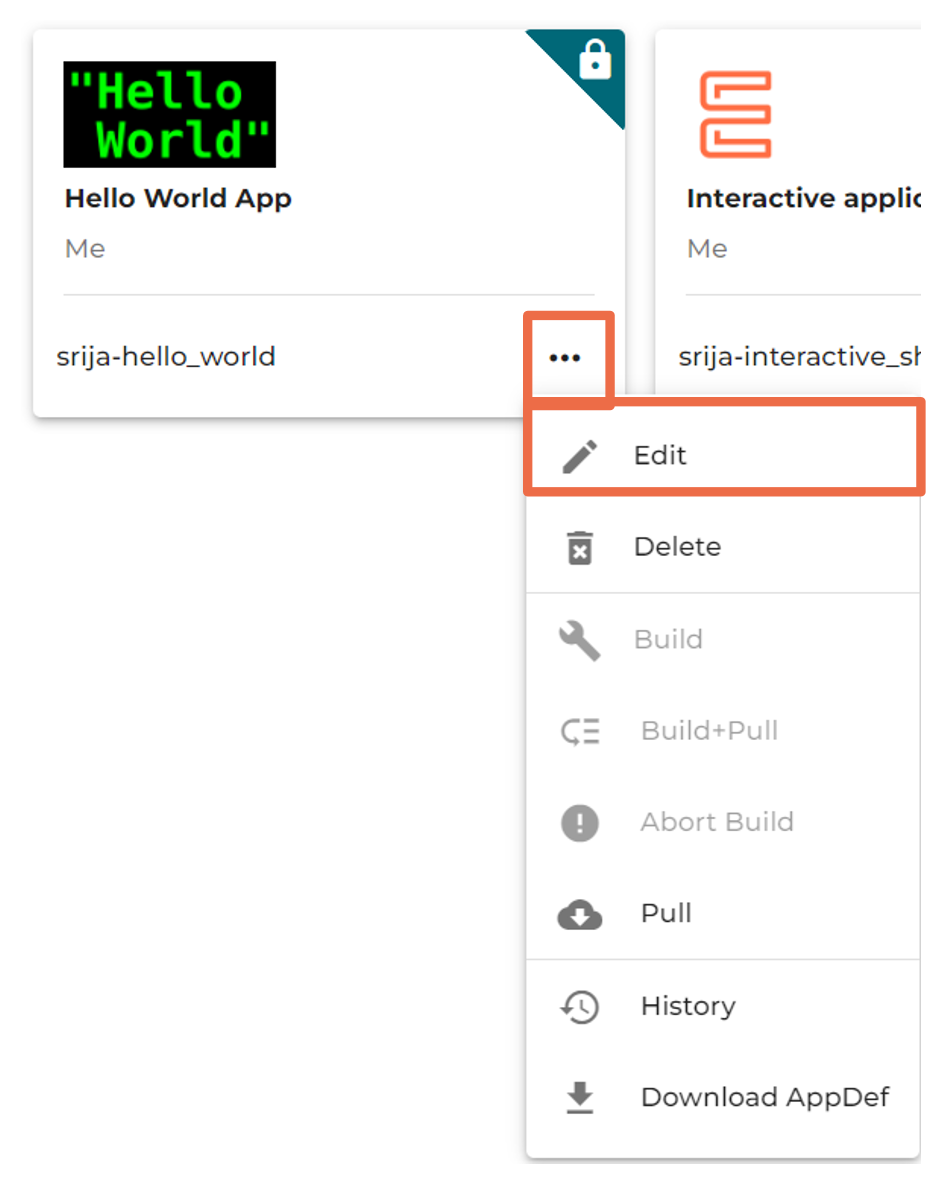Open the three-dot menu on Hello World App card
Image resolution: width=946 pixels, height=1185 pixels.
[x=565, y=357]
